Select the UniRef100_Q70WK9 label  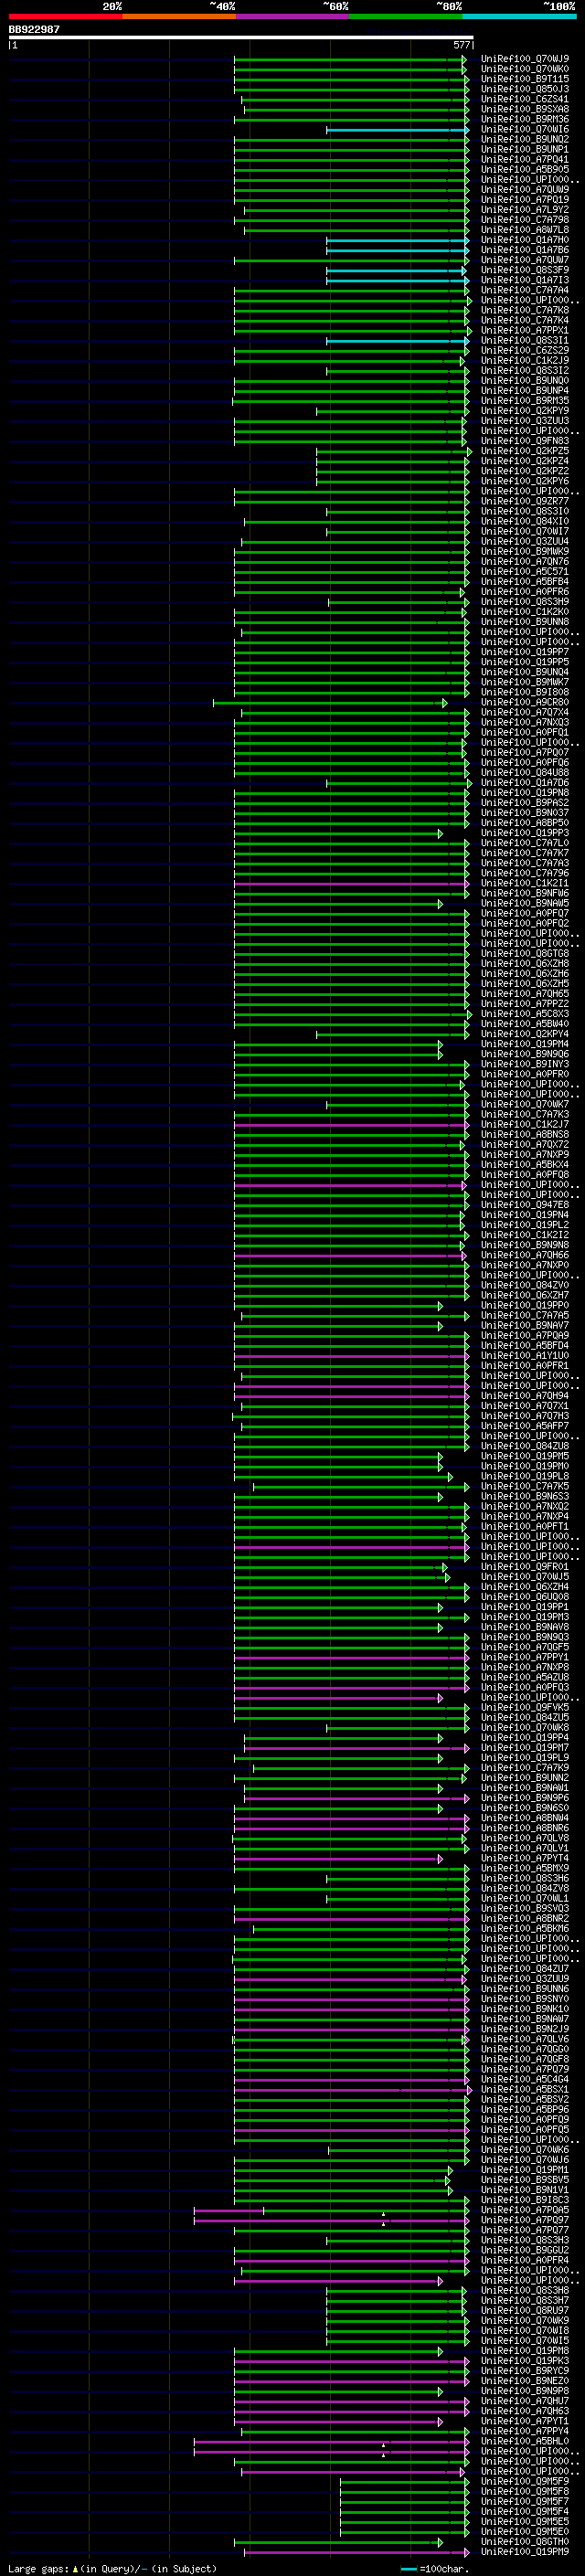(525, 2320)
